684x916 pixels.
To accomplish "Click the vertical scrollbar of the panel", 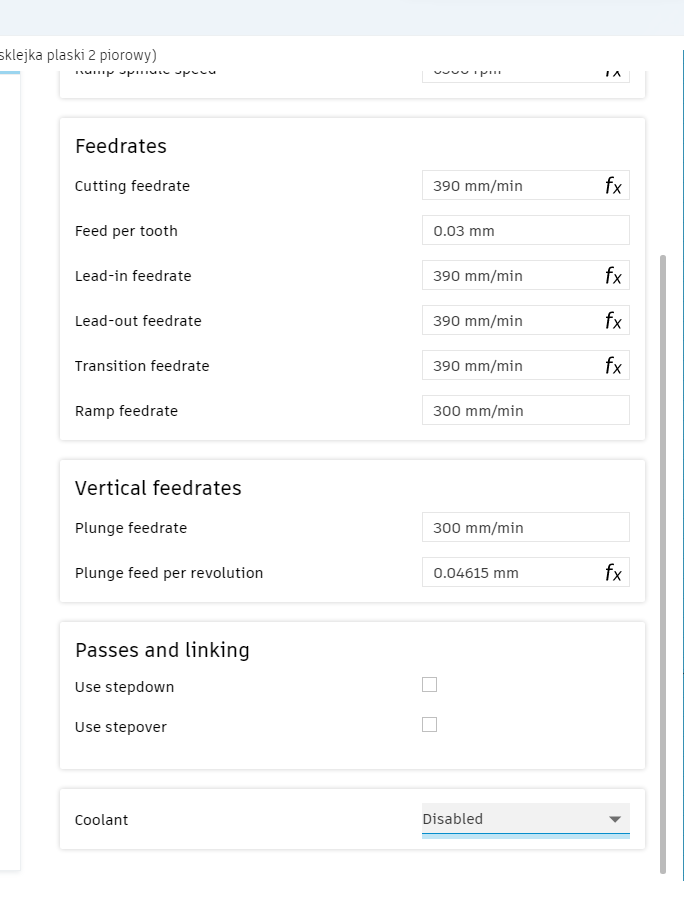I will pos(663,564).
